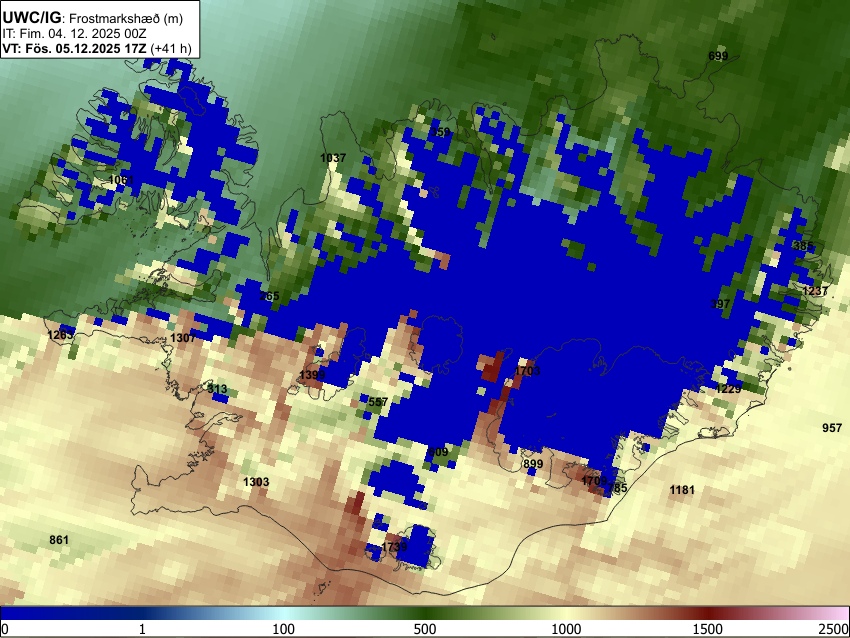Click the map value 1739
Viewport: 850px width, 638px height.
(394, 546)
